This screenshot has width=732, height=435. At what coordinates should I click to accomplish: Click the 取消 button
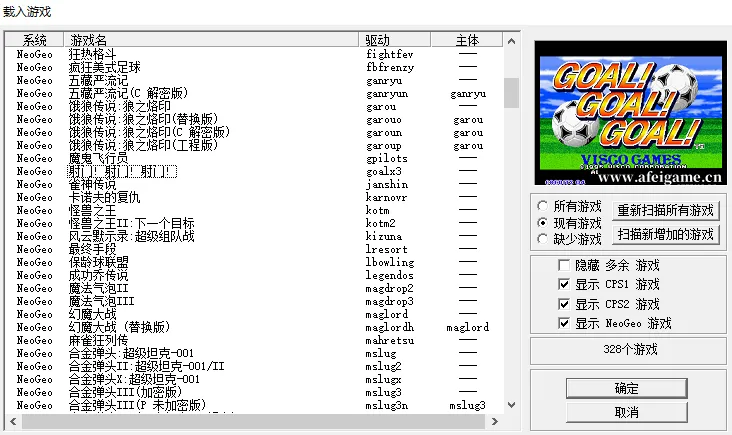coord(626,411)
